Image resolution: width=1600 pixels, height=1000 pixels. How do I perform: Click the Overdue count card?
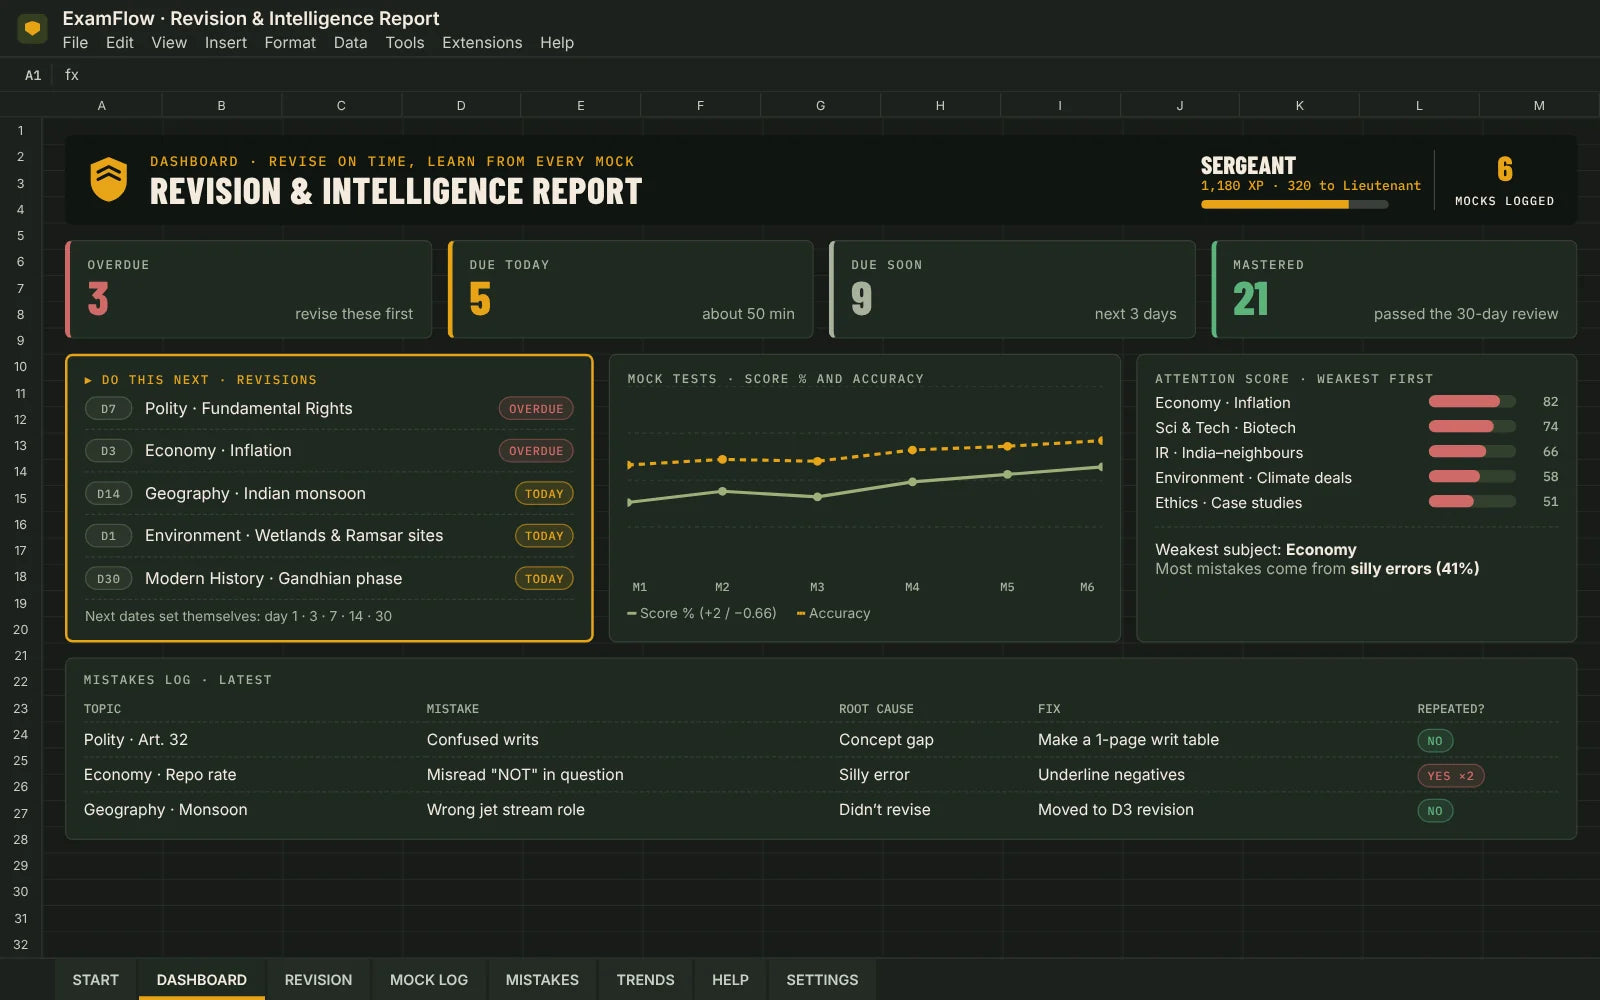[x=249, y=289]
